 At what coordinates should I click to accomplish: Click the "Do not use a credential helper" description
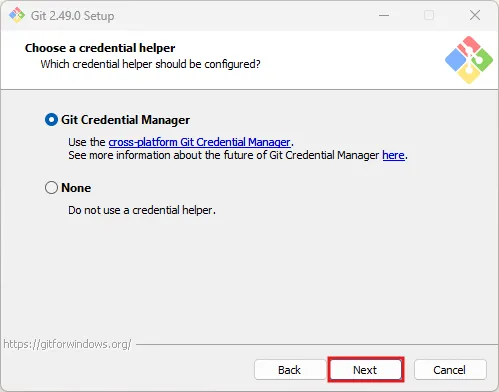[142, 210]
